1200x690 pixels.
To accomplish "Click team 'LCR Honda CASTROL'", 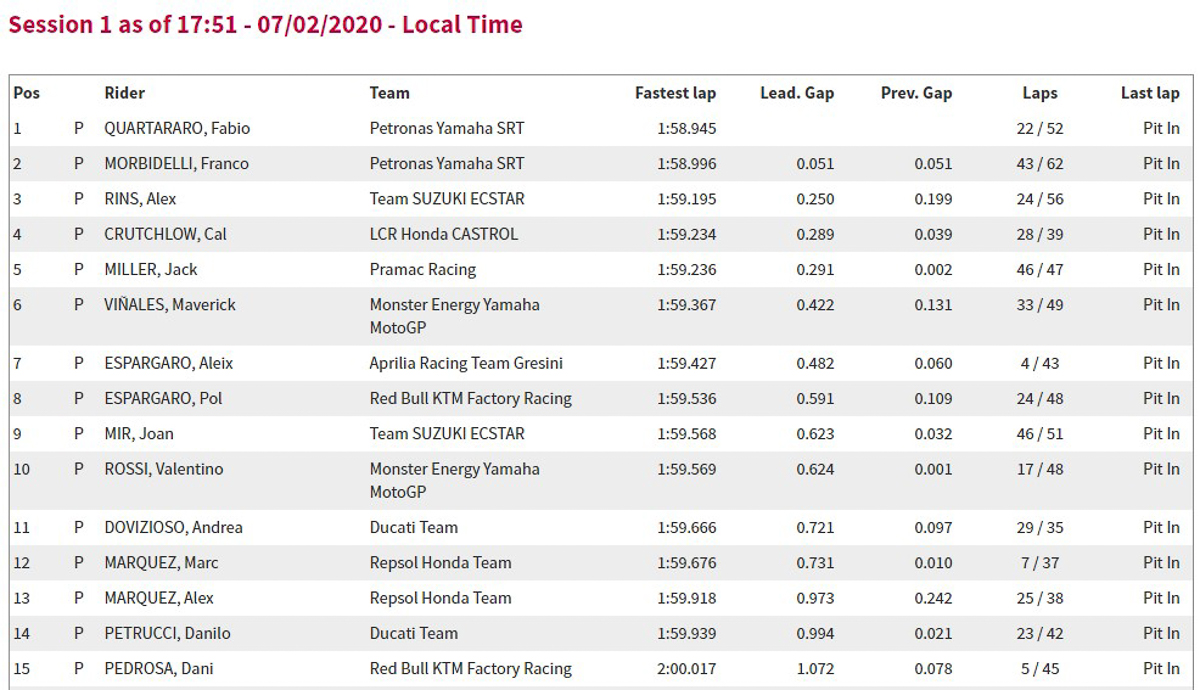I will point(444,234).
